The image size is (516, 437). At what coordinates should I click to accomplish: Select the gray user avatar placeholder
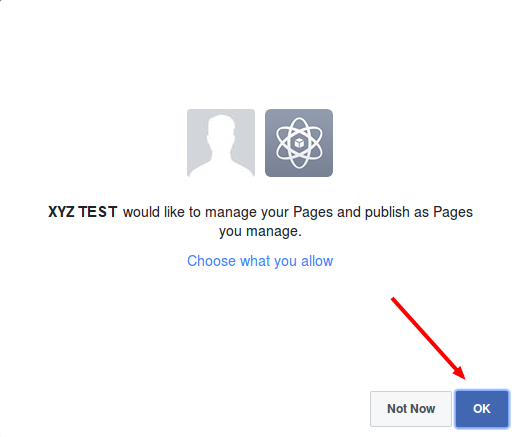[221, 143]
